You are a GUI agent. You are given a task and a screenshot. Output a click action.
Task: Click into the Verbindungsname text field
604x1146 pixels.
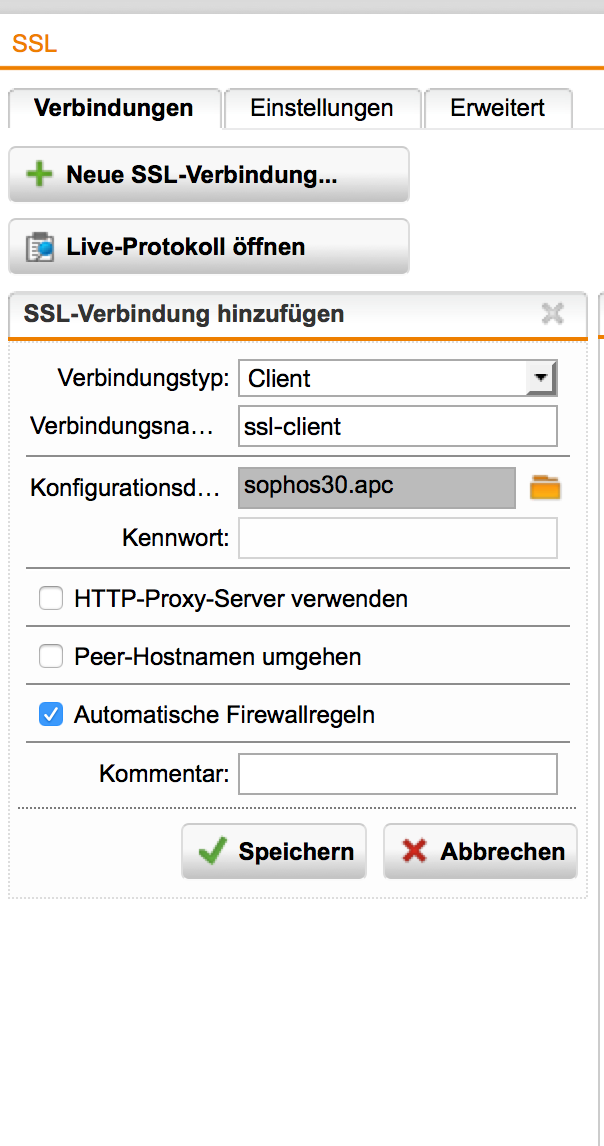[x=397, y=427]
